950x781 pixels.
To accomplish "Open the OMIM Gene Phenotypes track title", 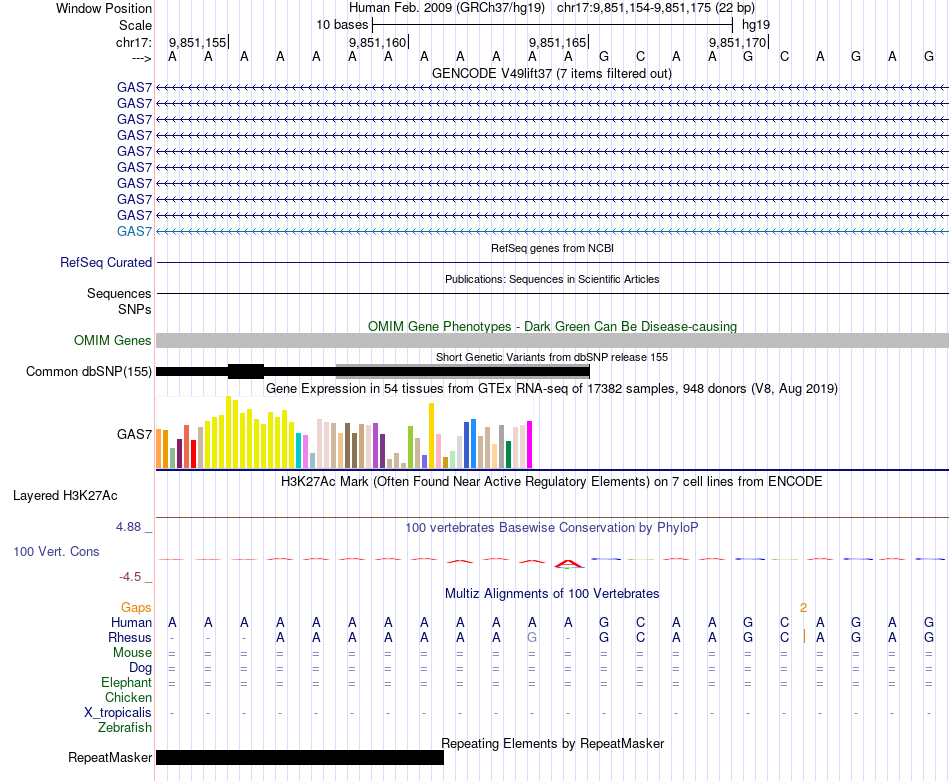I will 552,326.
